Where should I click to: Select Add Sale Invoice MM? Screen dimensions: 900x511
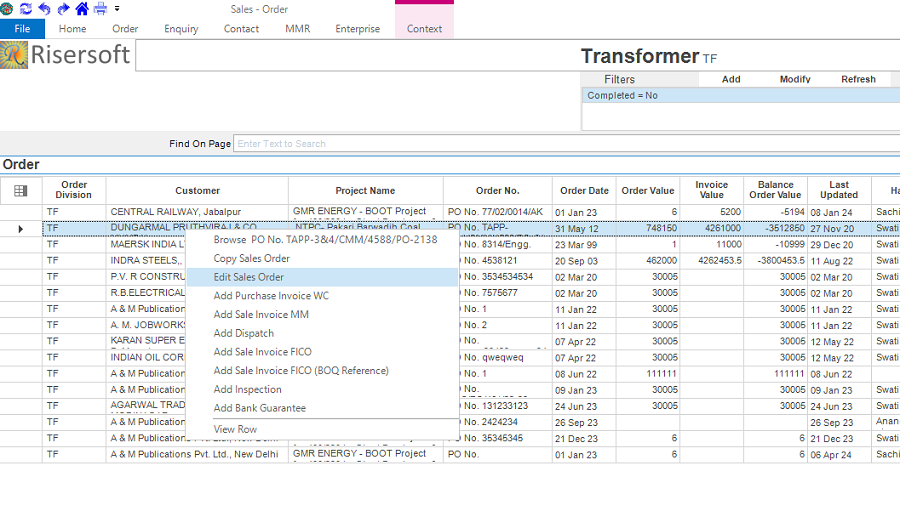(323, 315)
